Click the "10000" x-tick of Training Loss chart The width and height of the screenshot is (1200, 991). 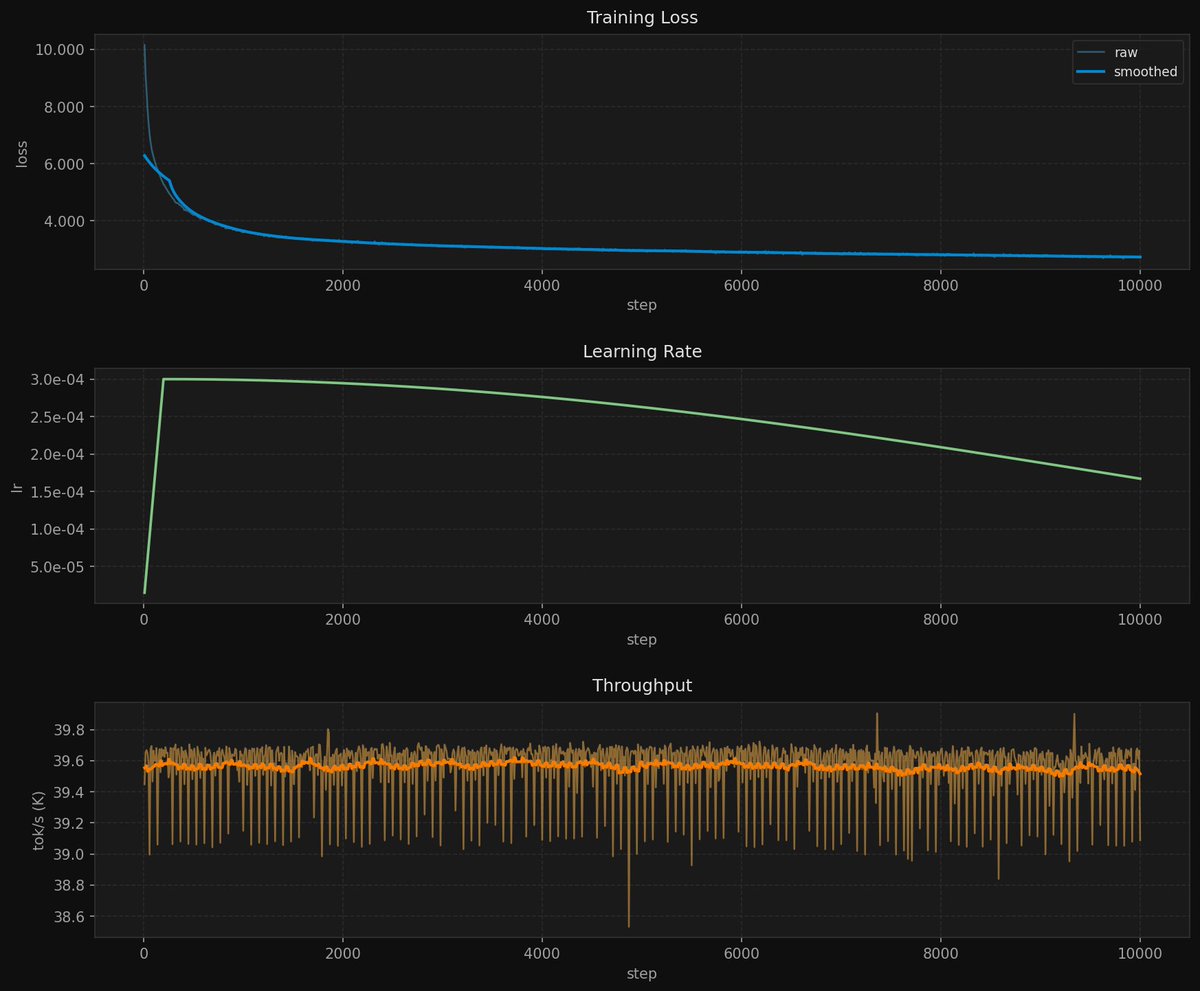(1140, 285)
